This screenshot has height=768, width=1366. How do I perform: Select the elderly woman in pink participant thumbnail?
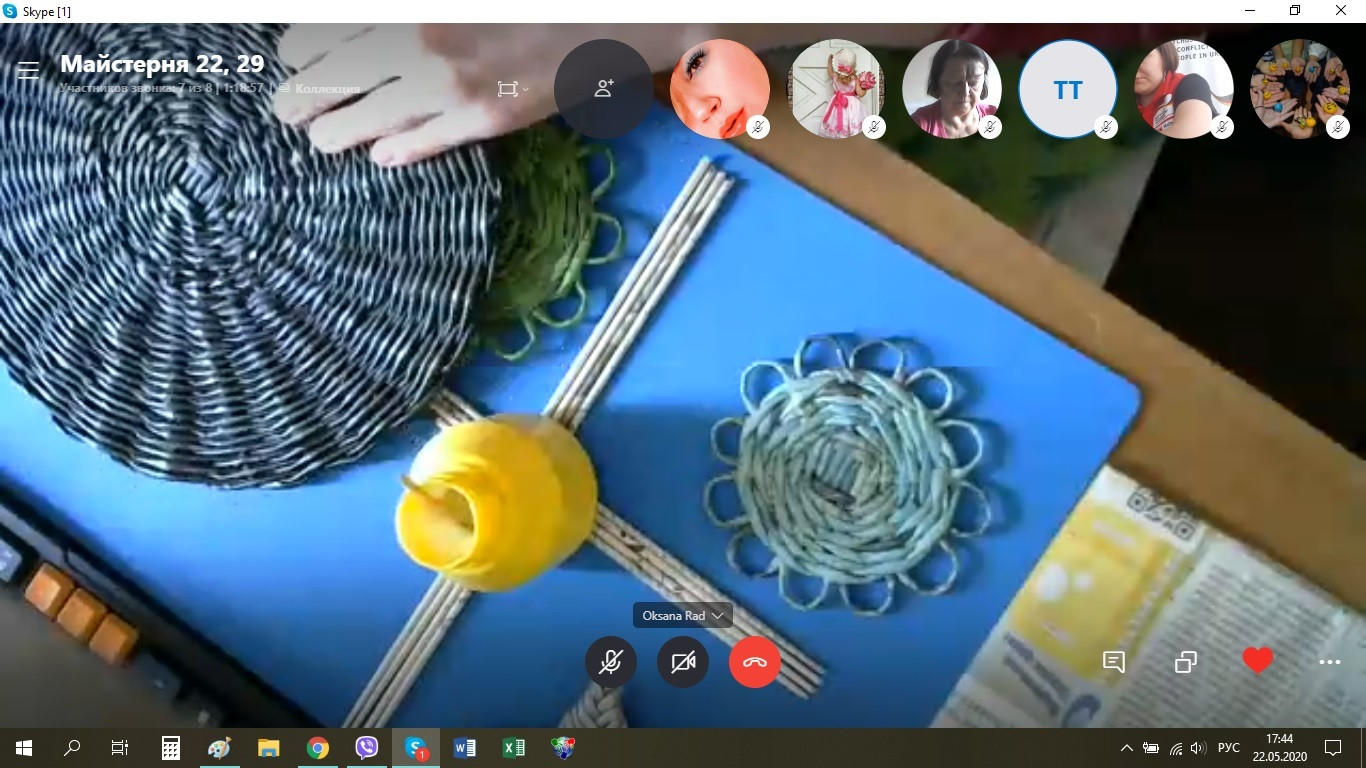pos(950,89)
